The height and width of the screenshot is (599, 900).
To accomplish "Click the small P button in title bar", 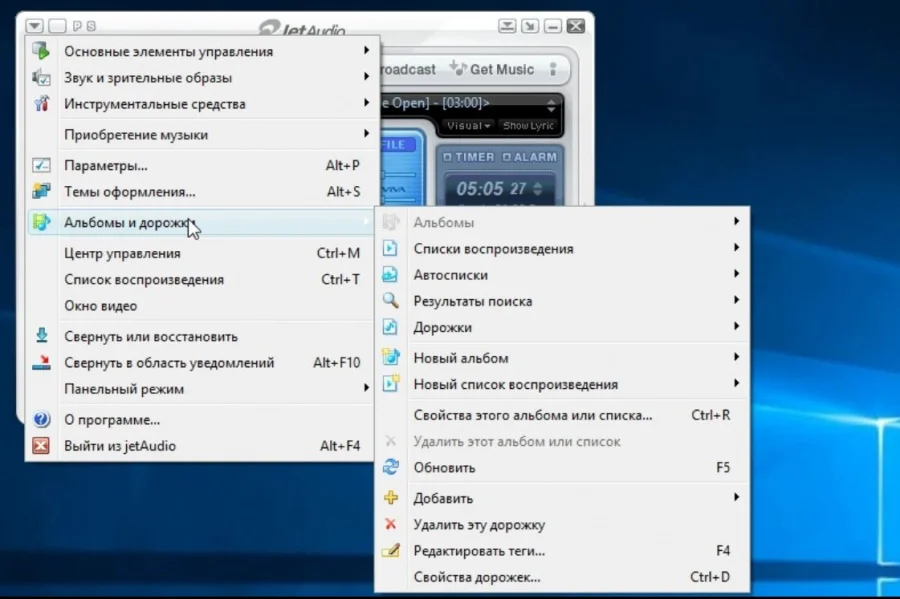I will pyautogui.click(x=77, y=26).
